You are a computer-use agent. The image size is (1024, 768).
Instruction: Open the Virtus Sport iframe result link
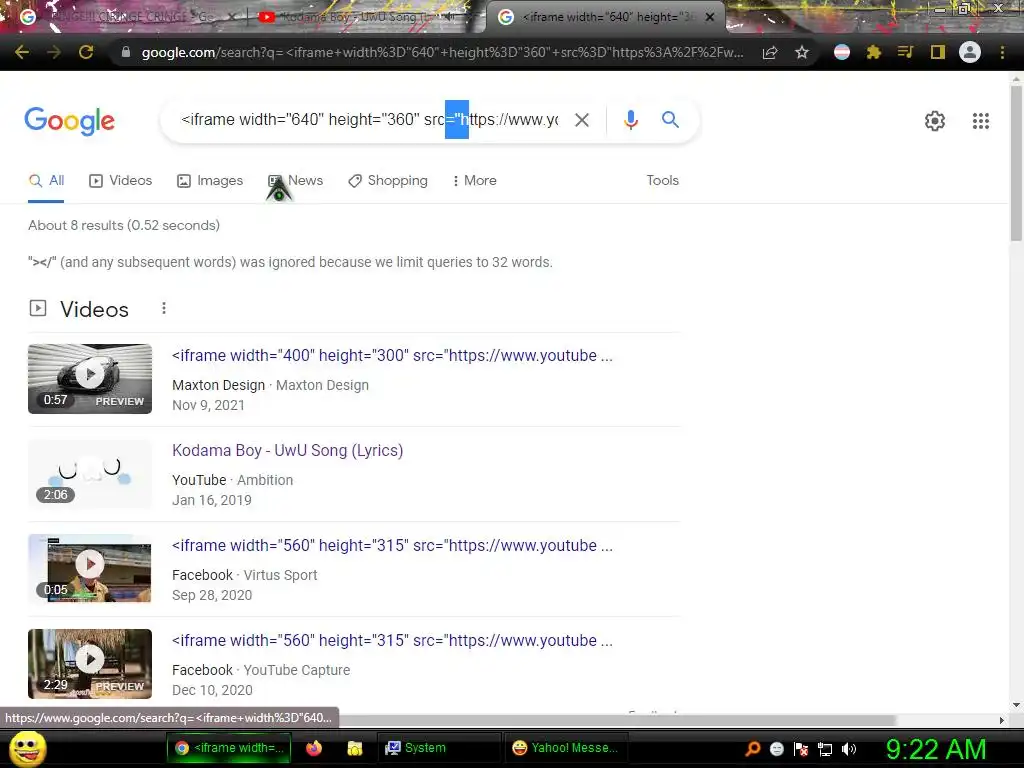coord(392,546)
